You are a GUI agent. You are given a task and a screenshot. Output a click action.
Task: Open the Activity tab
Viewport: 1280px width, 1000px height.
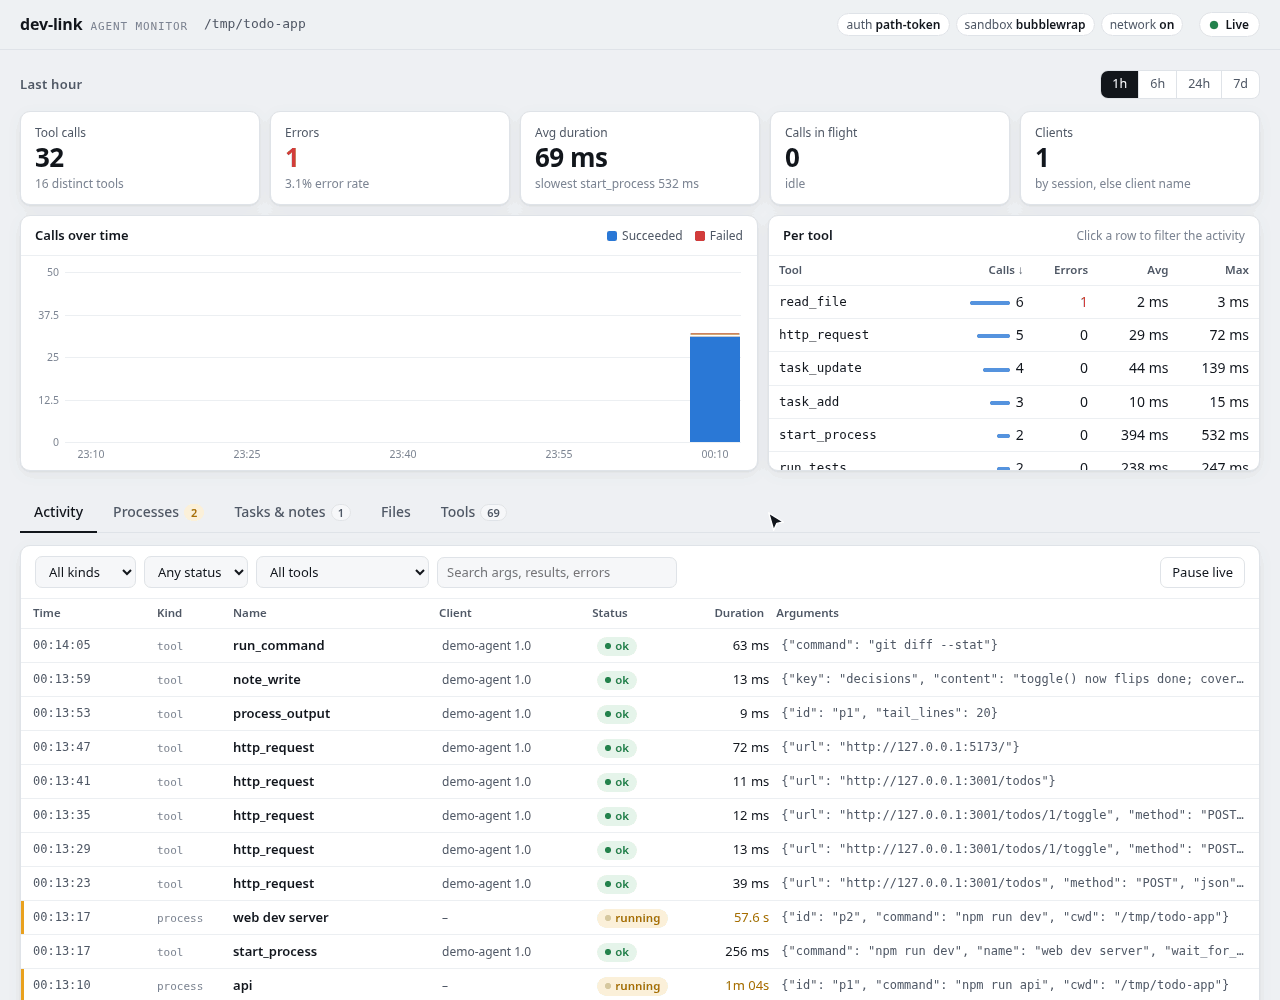(58, 512)
